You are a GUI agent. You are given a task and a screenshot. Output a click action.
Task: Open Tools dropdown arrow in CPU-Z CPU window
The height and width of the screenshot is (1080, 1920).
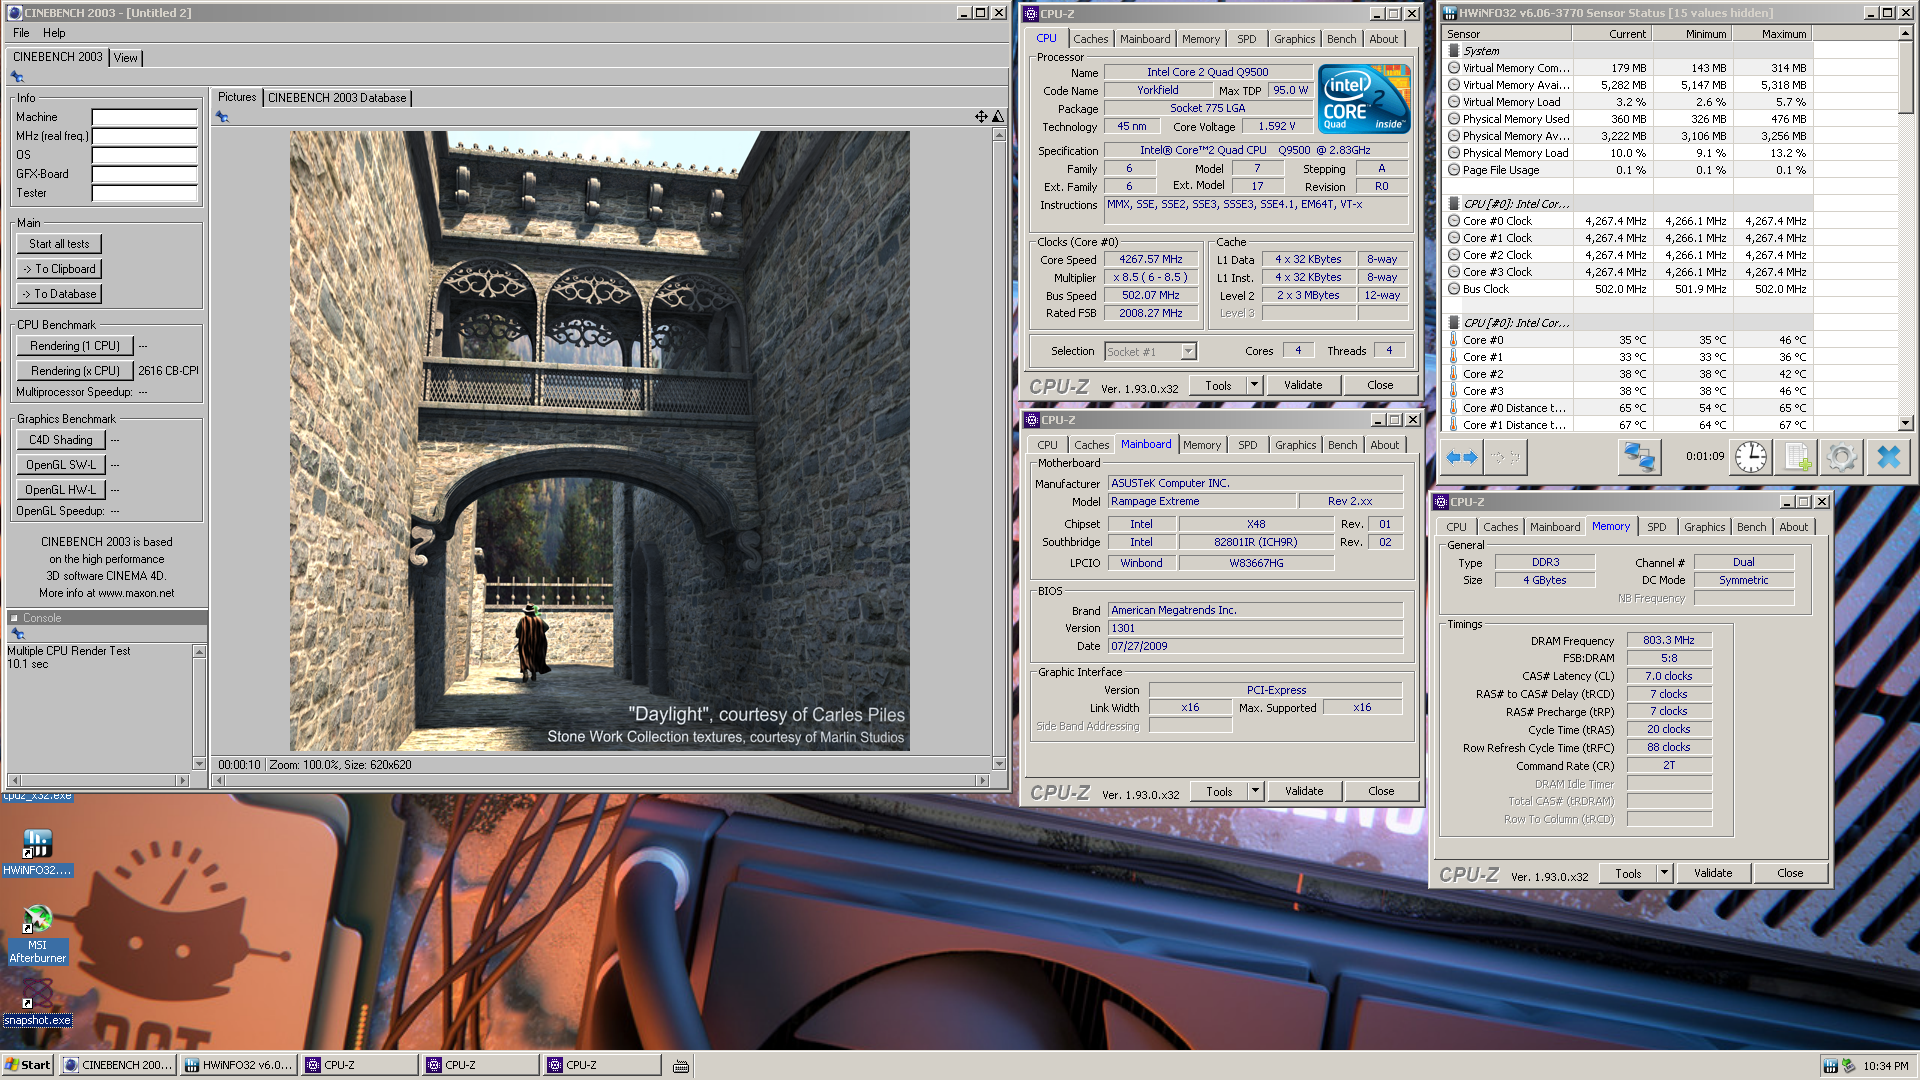1254,385
